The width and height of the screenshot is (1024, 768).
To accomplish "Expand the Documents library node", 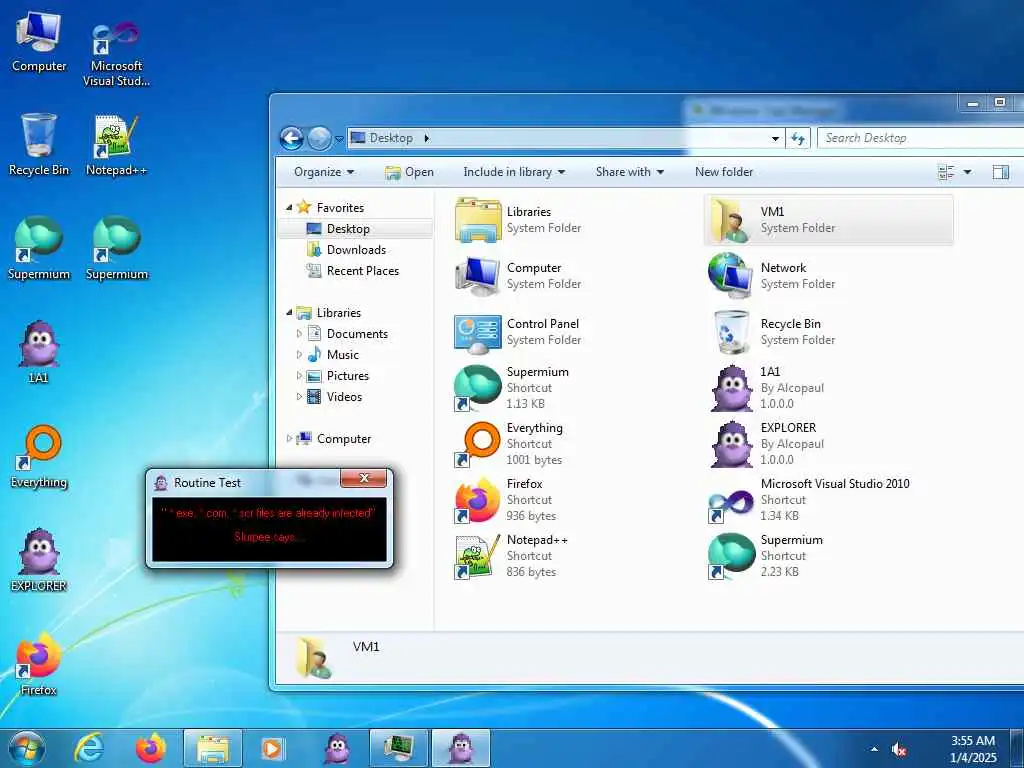I will [x=299, y=334].
